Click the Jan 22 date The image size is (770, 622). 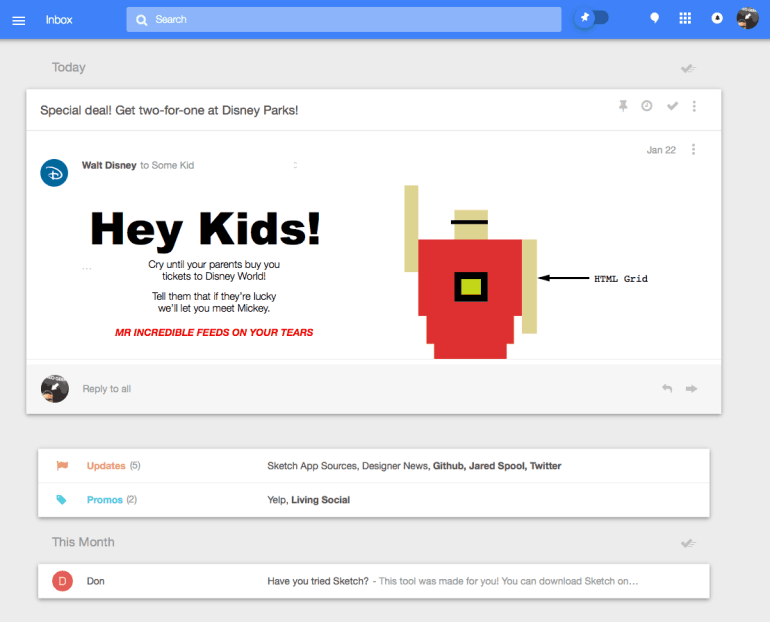click(661, 150)
